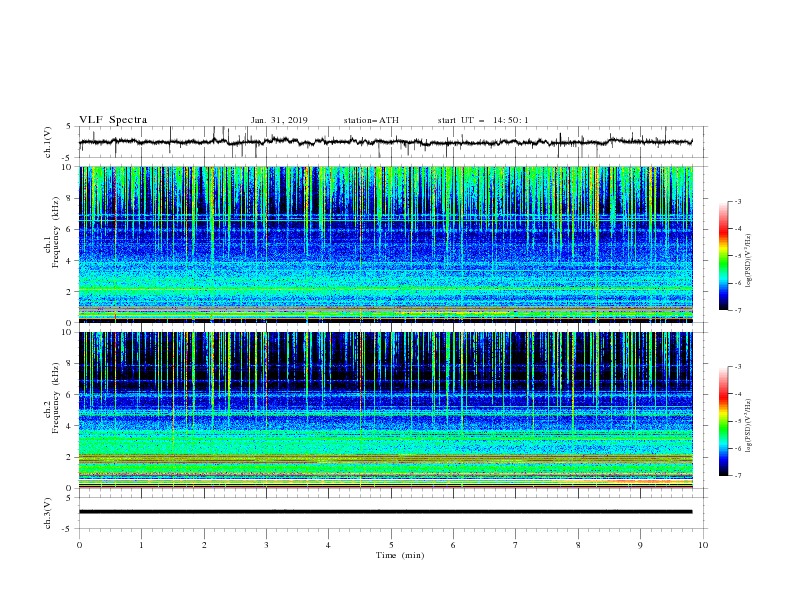Click the "Time (min)" axis label
Image resolution: width=792 pixels, height=612 pixels.
[x=400, y=555]
